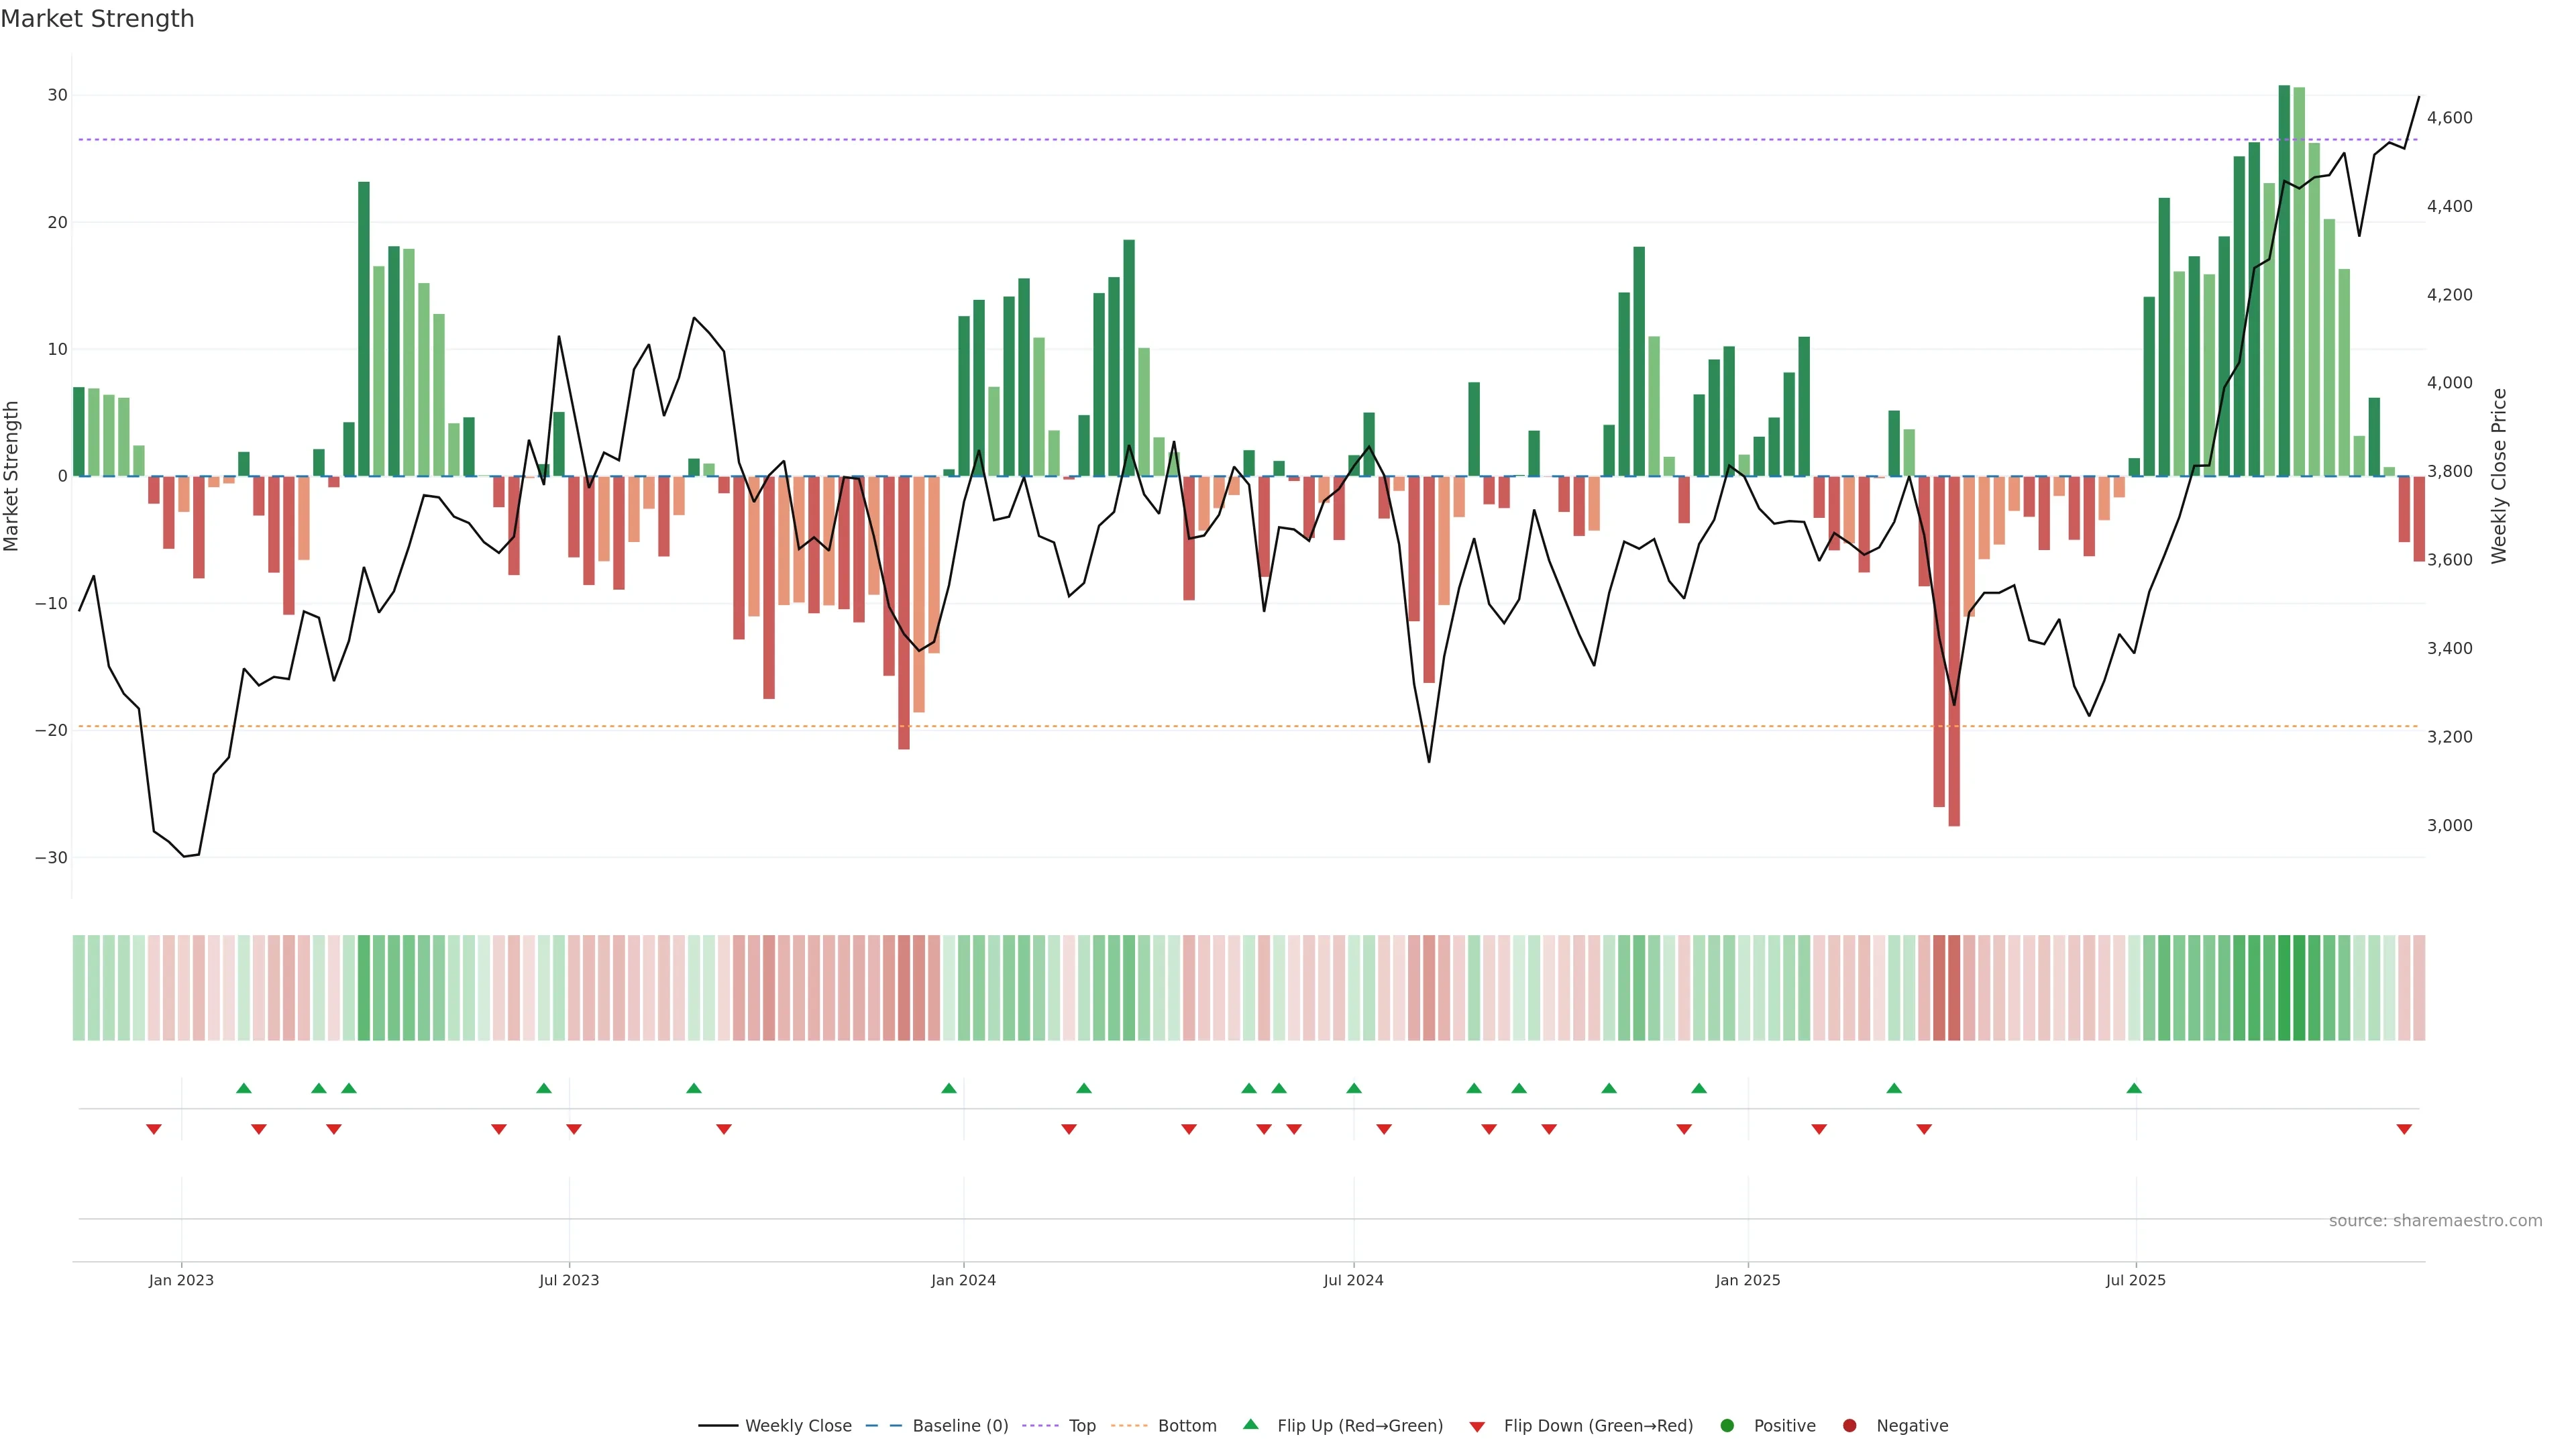
Task: Click the green flip-up marker just before Jan 2024
Action: coord(949,1088)
